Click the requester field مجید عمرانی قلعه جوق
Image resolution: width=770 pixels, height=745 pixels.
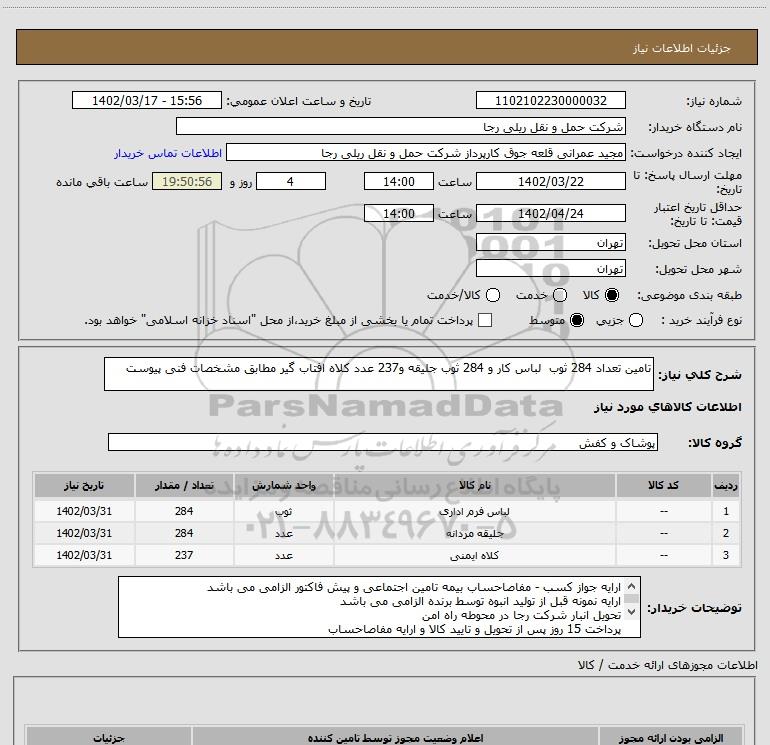point(426,153)
